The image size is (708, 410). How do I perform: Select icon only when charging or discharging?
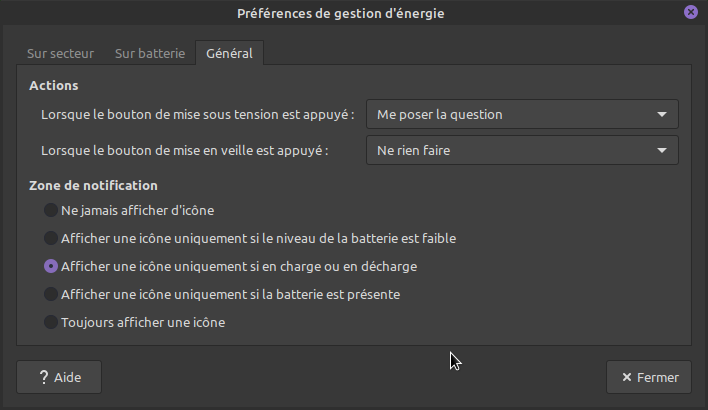51,267
